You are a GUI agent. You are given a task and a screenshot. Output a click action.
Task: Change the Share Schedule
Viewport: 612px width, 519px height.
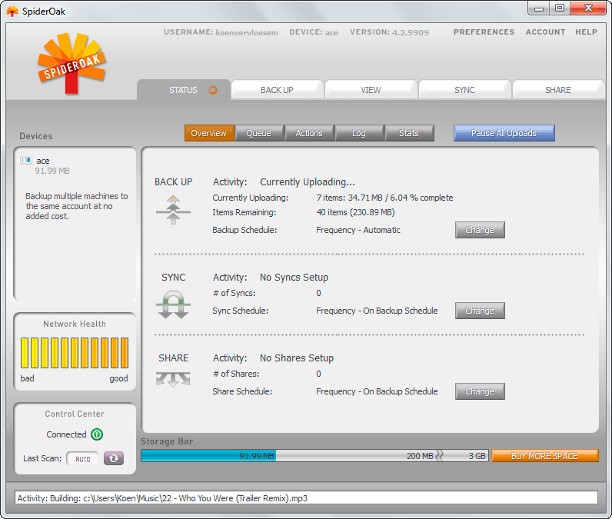480,391
